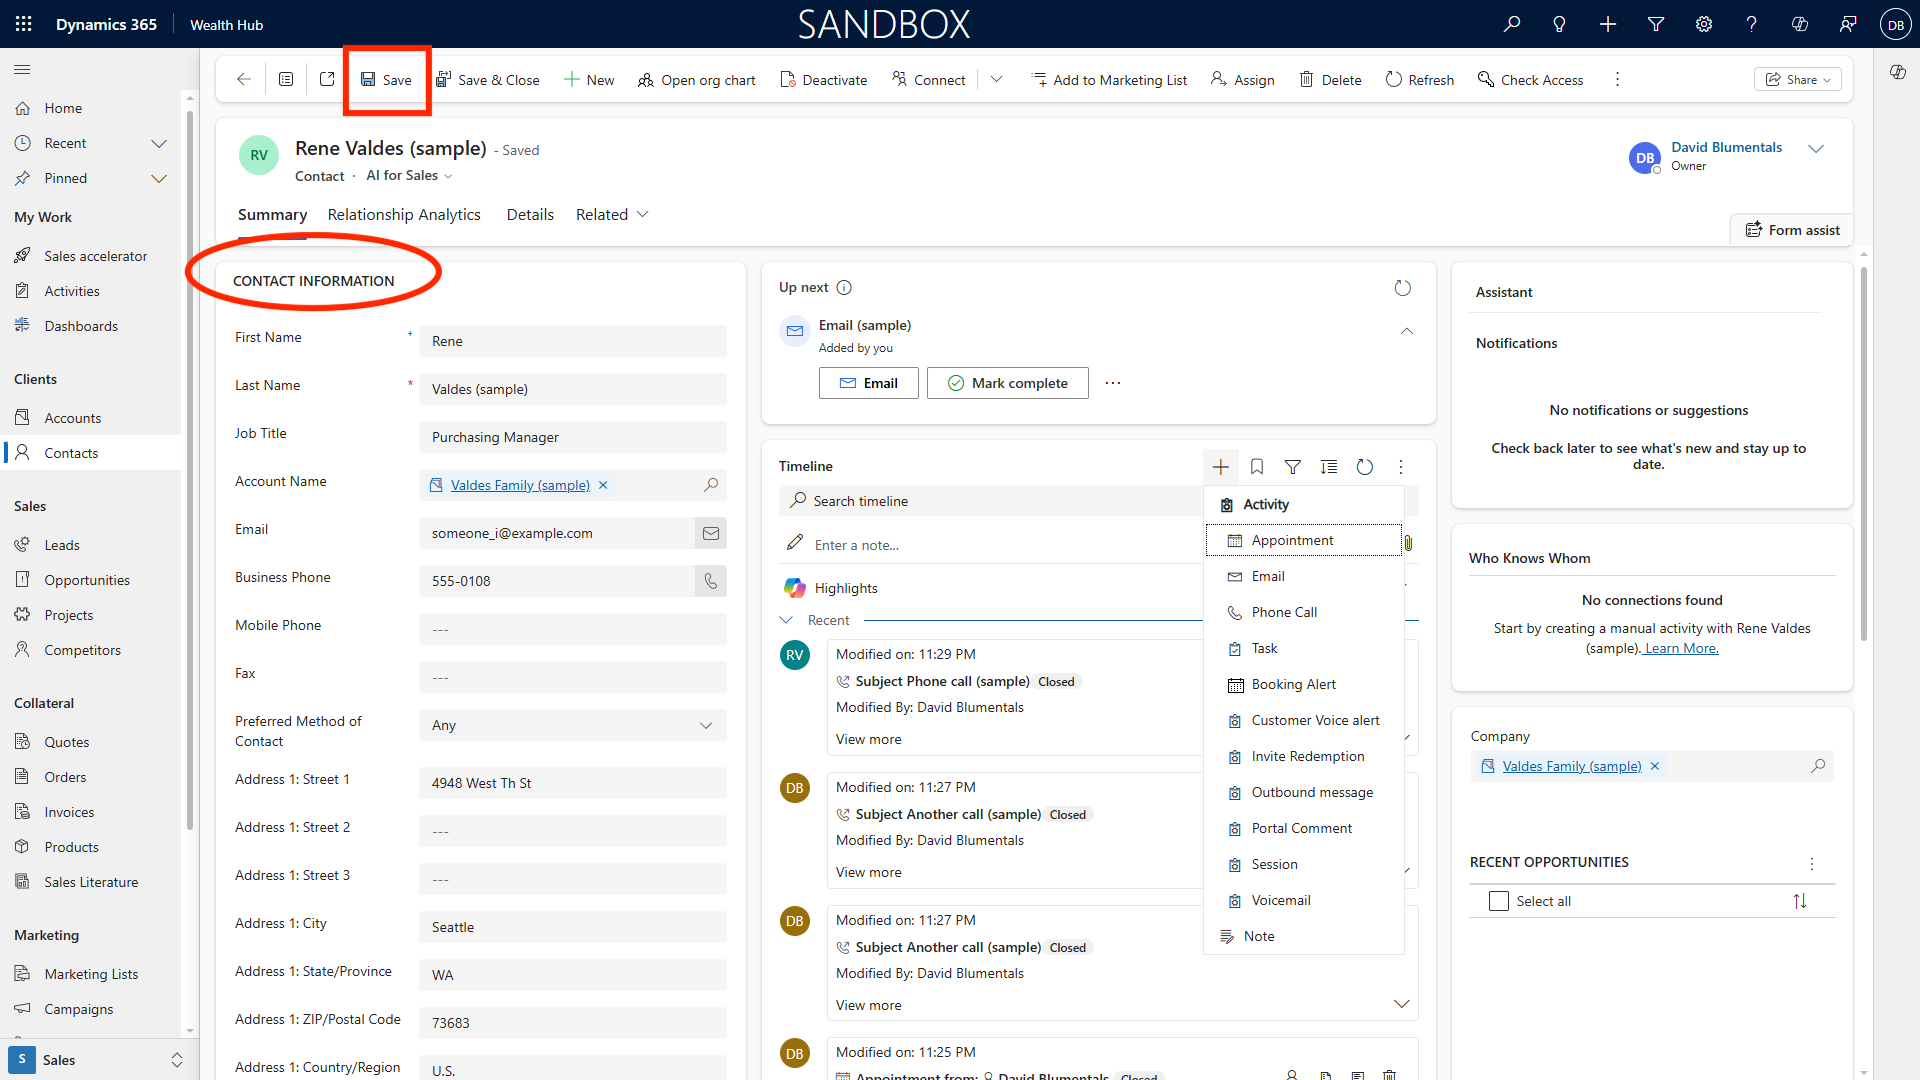Expand the Recent section in sidebar
The height and width of the screenshot is (1080, 1920).
159,143
